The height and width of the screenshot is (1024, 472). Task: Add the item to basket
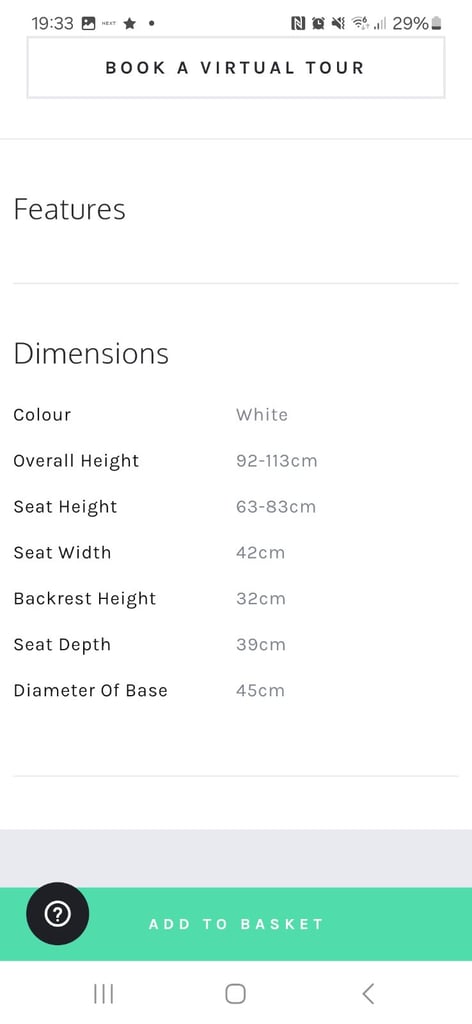(236, 923)
